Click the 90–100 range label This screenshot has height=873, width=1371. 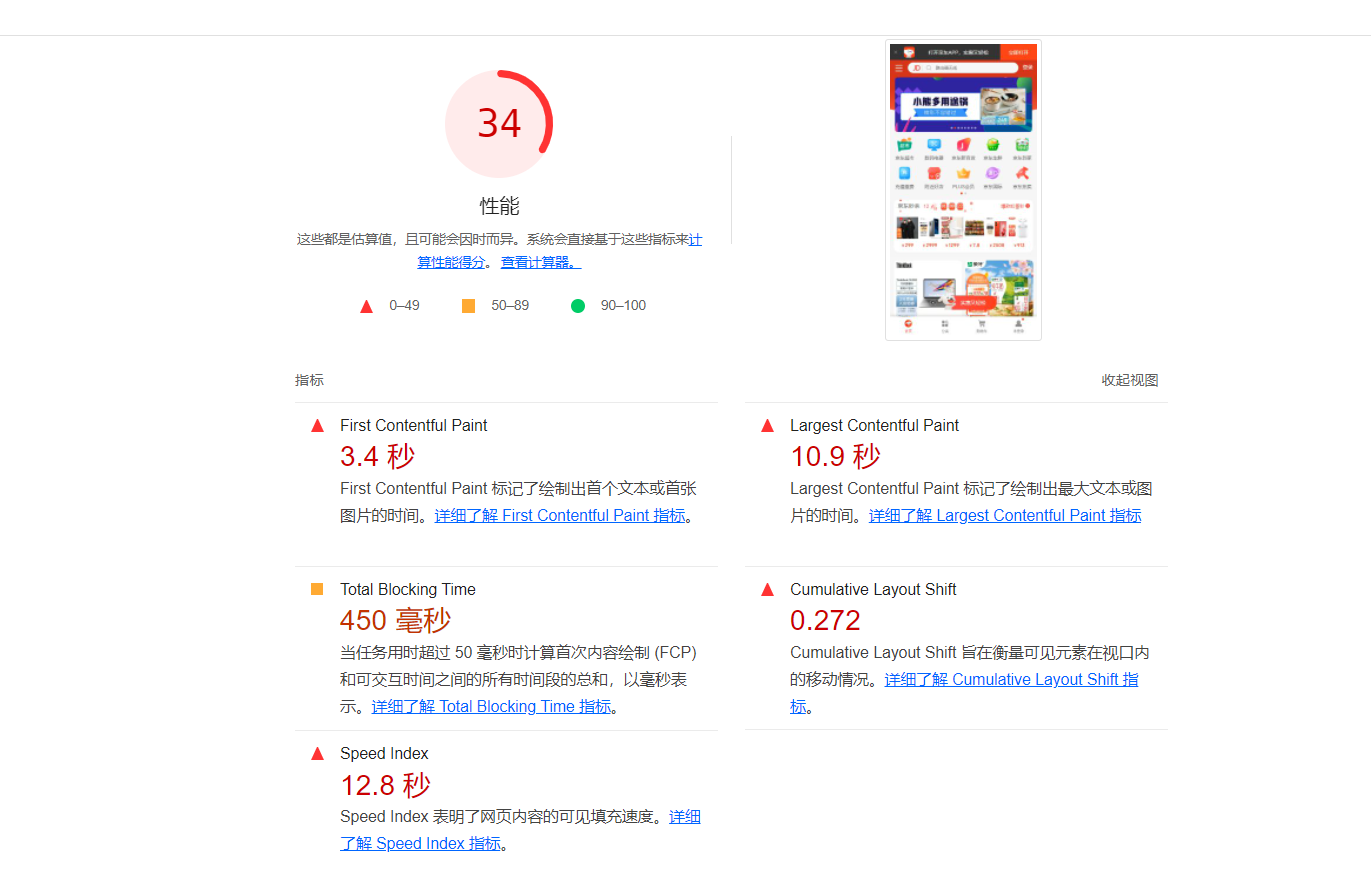click(623, 305)
